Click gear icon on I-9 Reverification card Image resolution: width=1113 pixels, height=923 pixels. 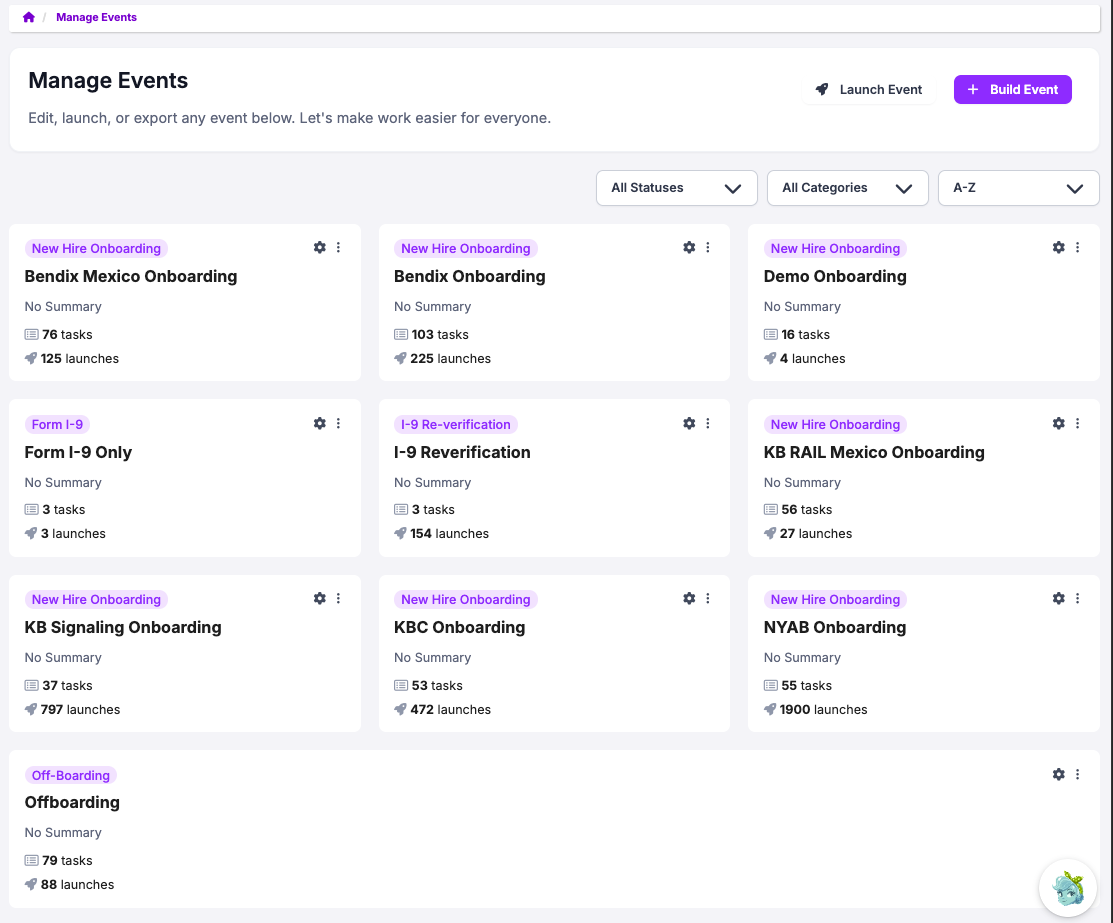click(x=689, y=423)
